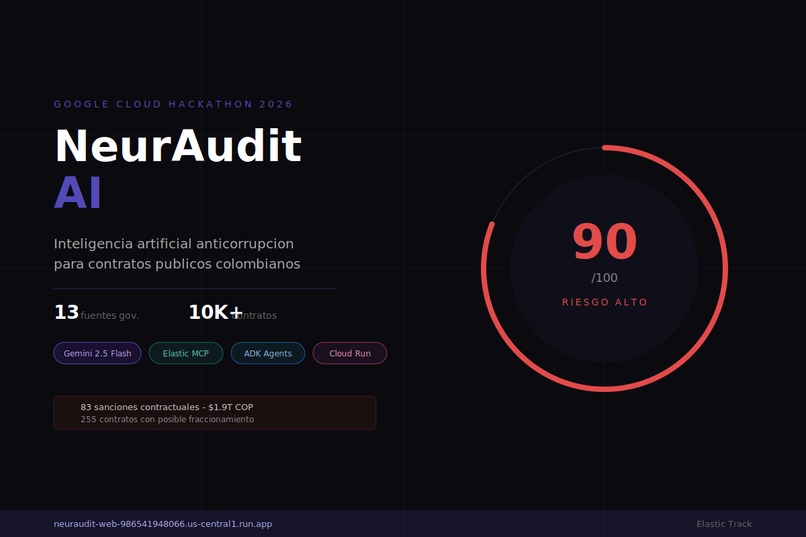Click the Elastic Track footer label
This screenshot has width=806, height=537.
(724, 524)
